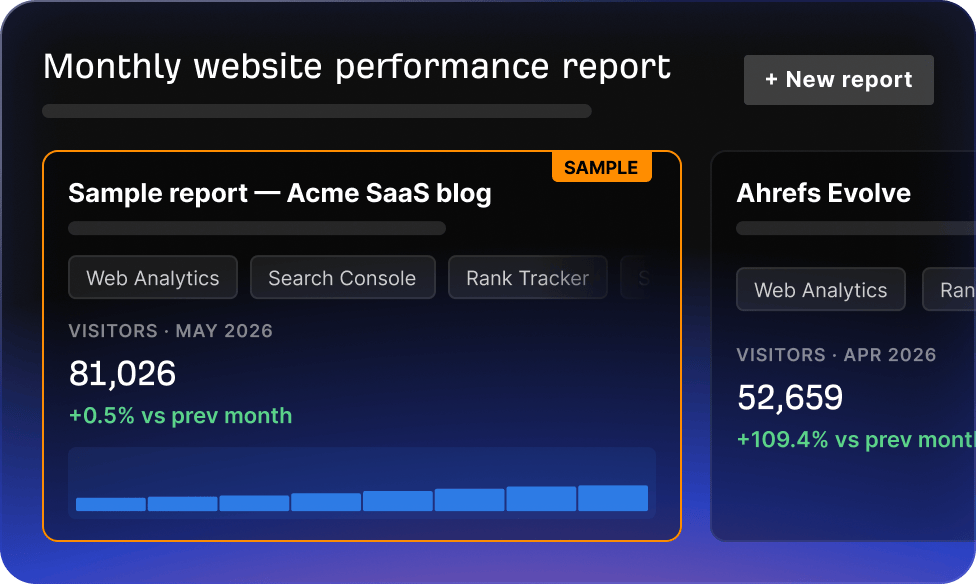Click 'VISITORS · MAY 2026' label
Screen dimensions: 976x584
pyautogui.click(x=171, y=331)
